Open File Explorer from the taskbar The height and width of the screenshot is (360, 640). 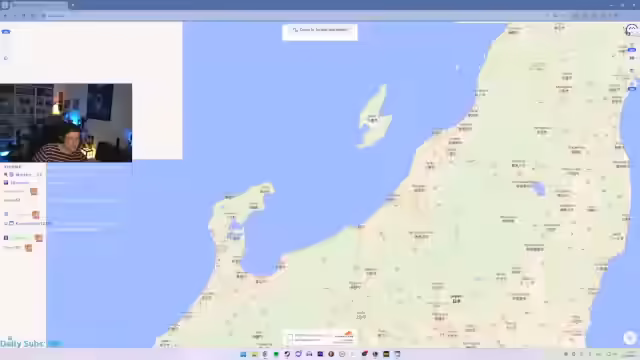click(x=254, y=354)
